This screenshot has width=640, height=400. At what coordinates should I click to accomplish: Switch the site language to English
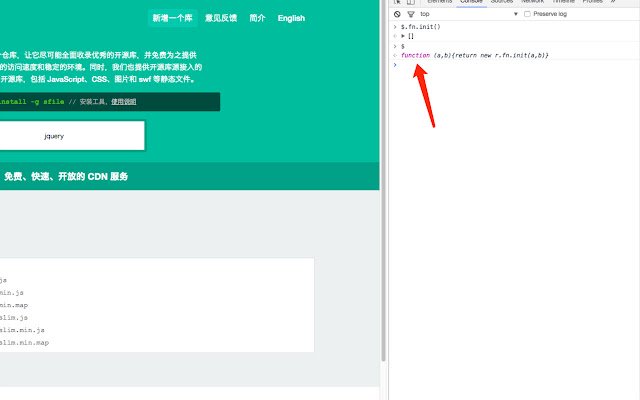pyautogui.click(x=291, y=18)
